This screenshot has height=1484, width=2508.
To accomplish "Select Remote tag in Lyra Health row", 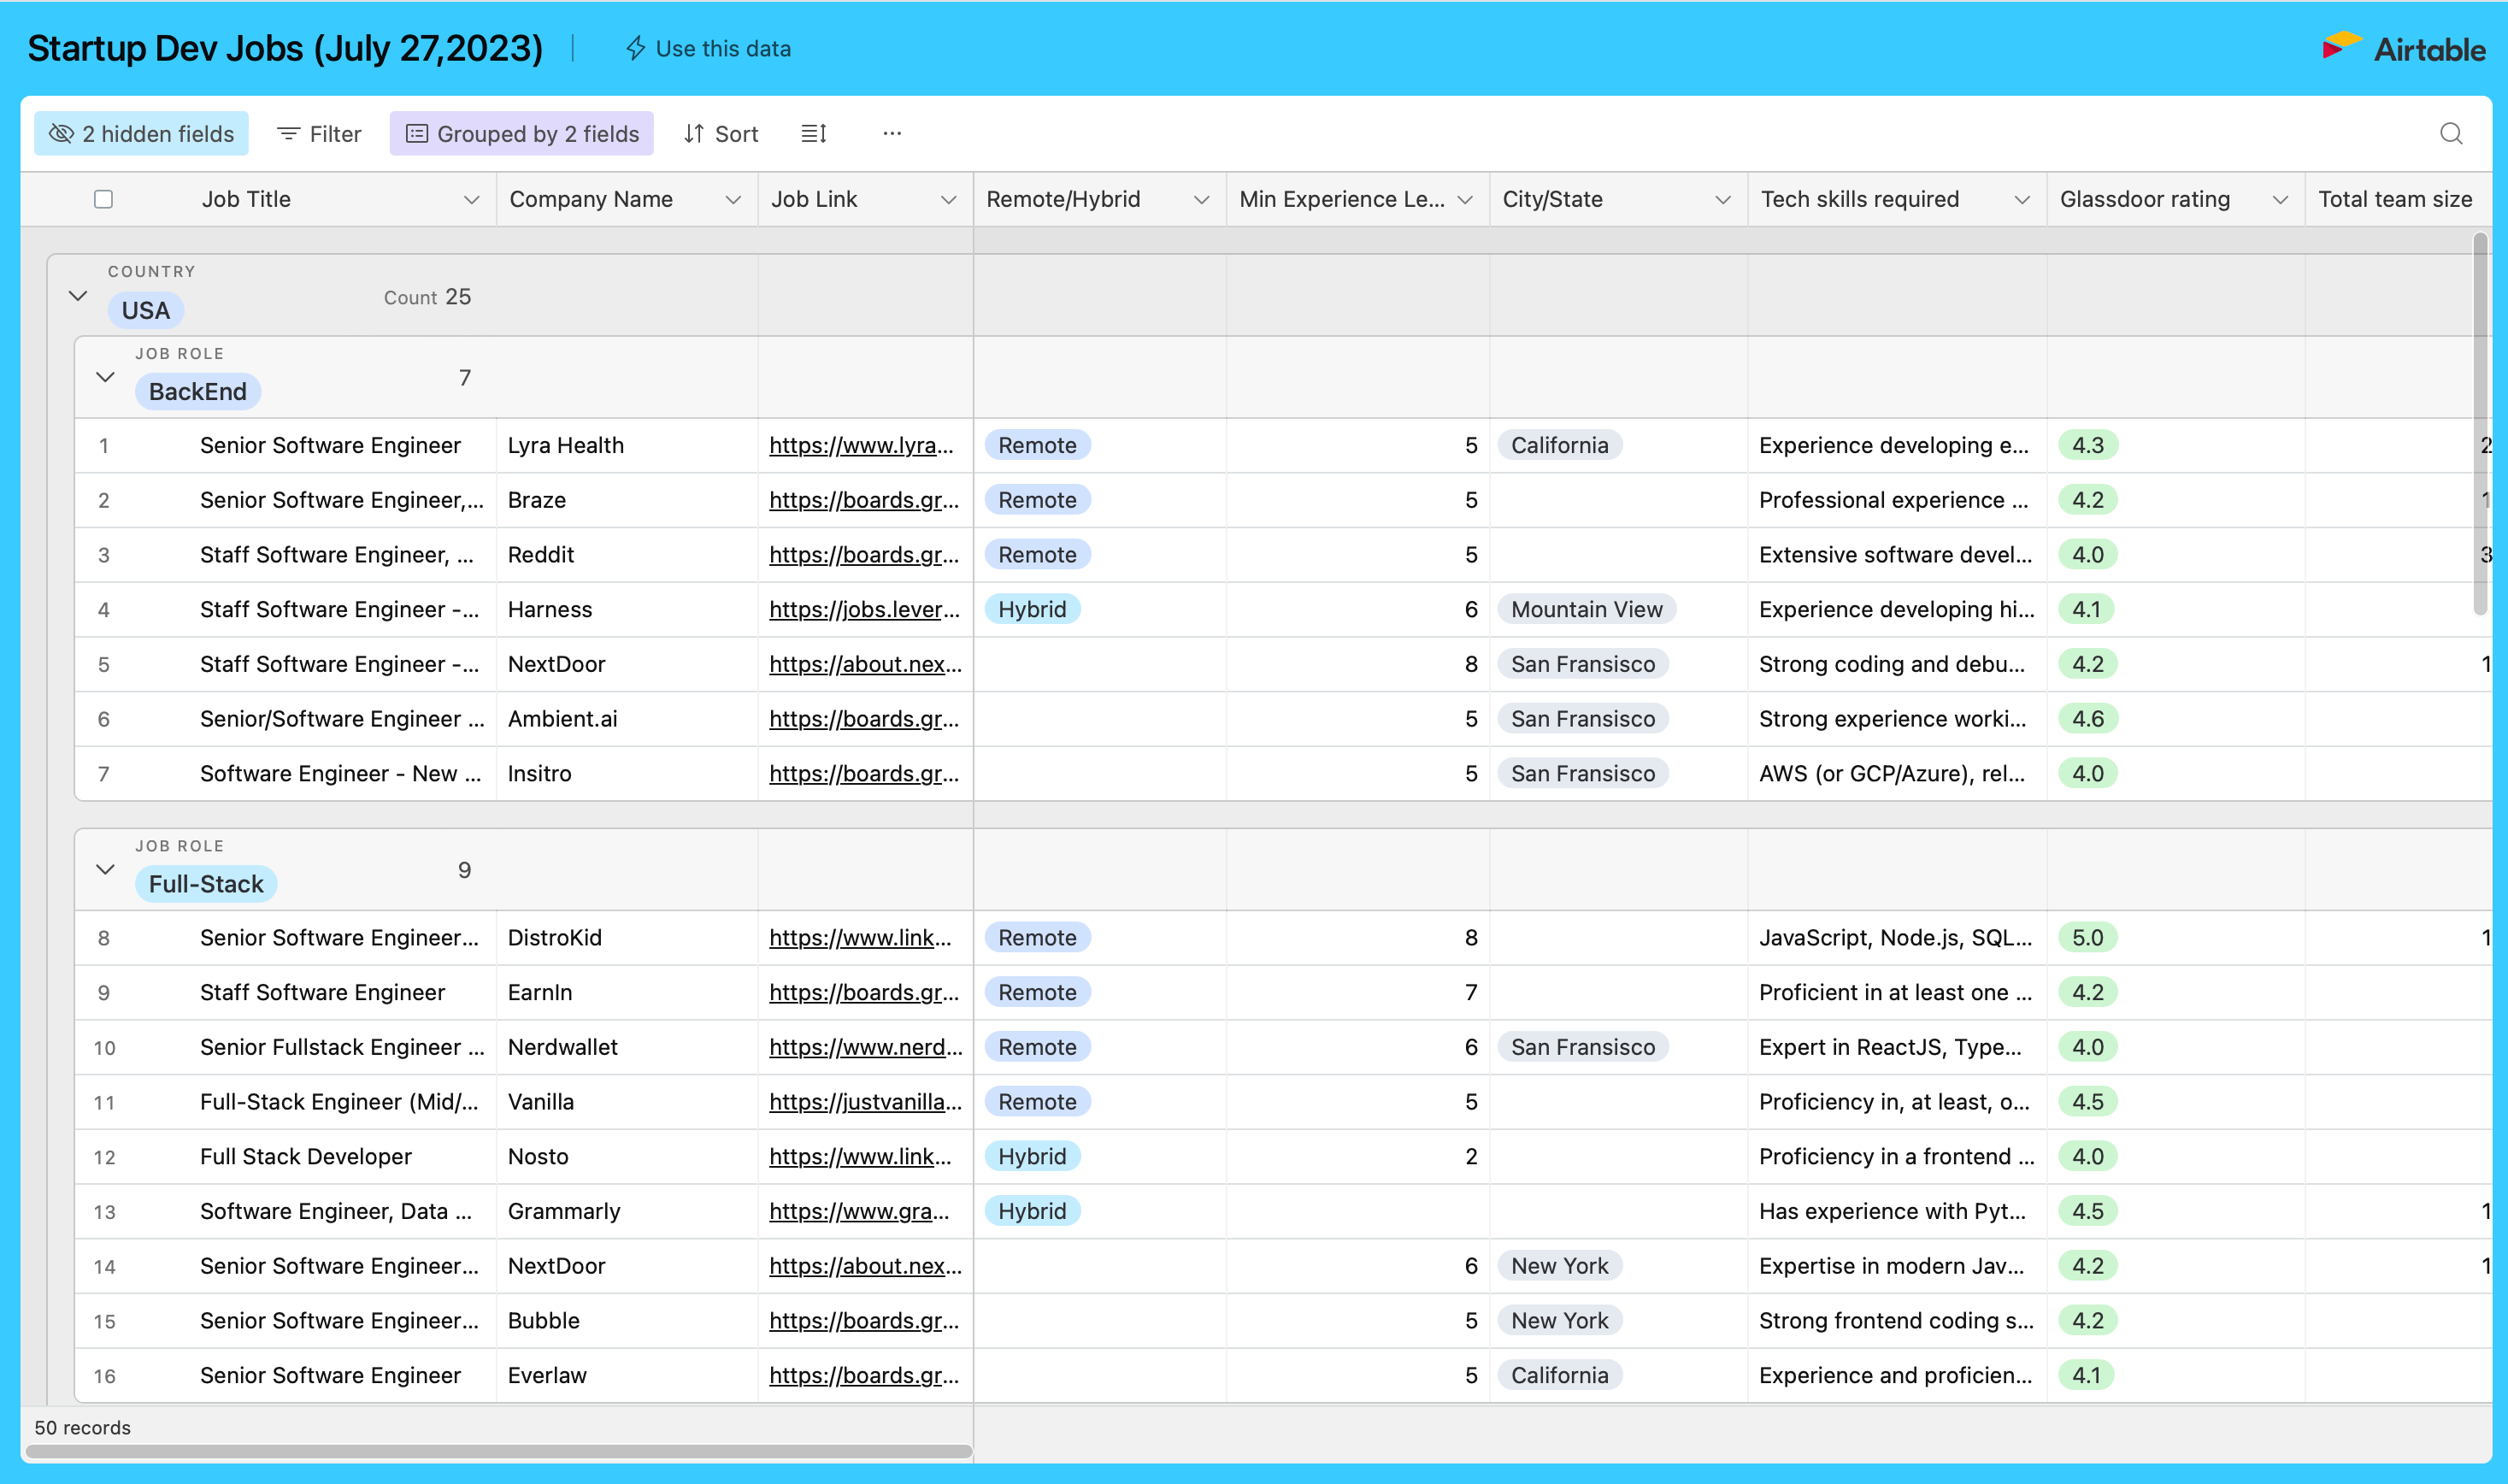I will coord(1037,445).
